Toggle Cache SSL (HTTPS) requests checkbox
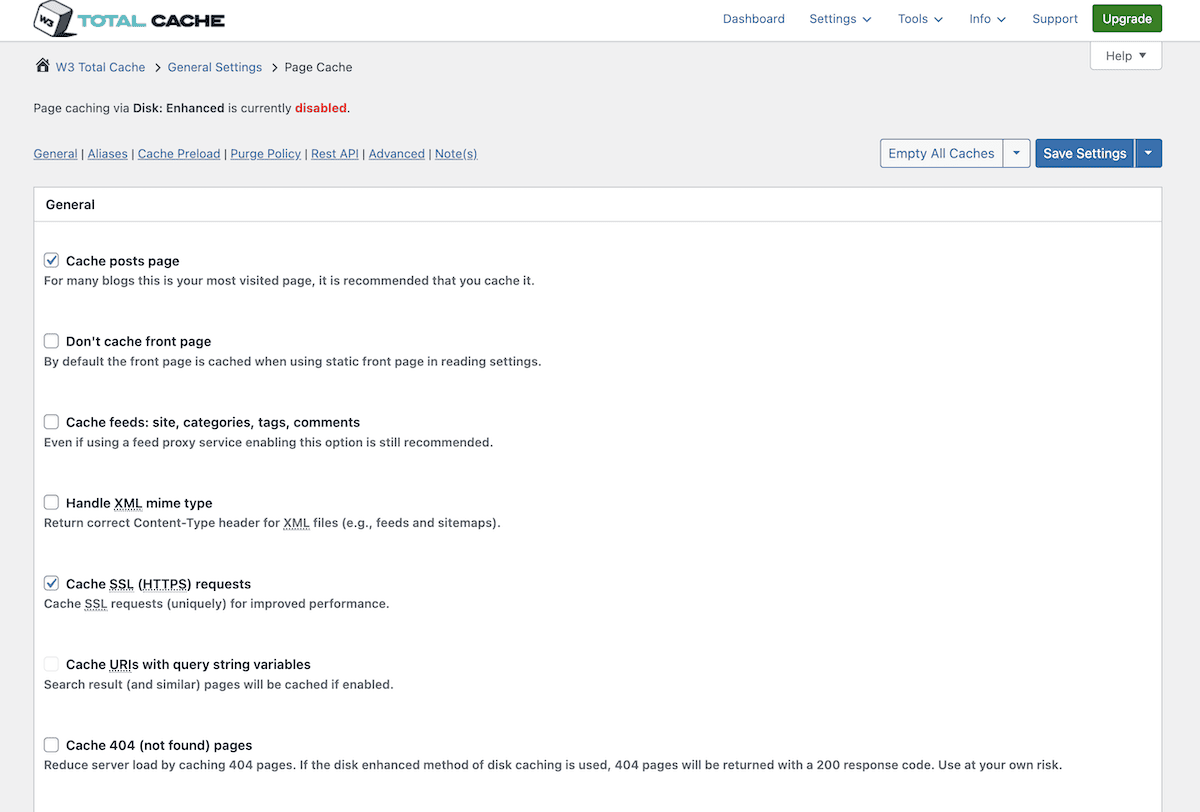The width and height of the screenshot is (1200, 812). tap(52, 583)
